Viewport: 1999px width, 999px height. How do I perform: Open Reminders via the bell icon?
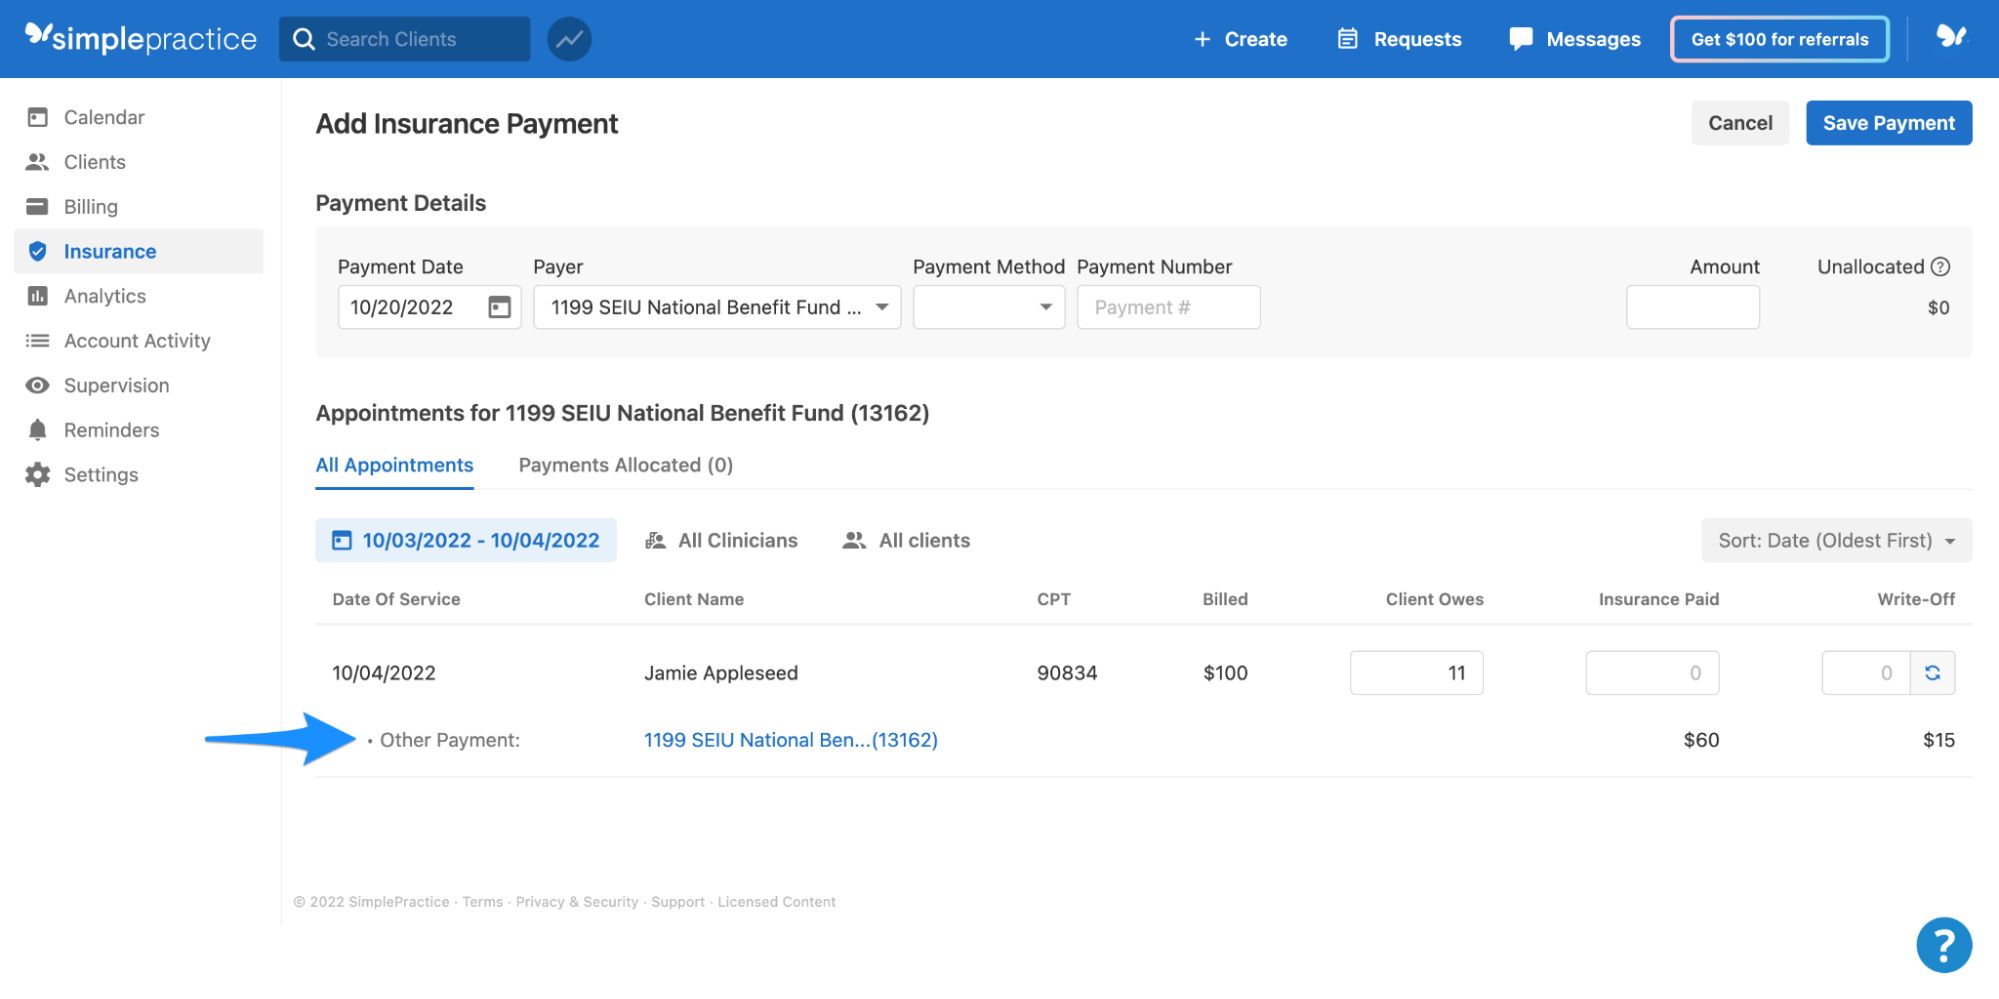tap(37, 429)
